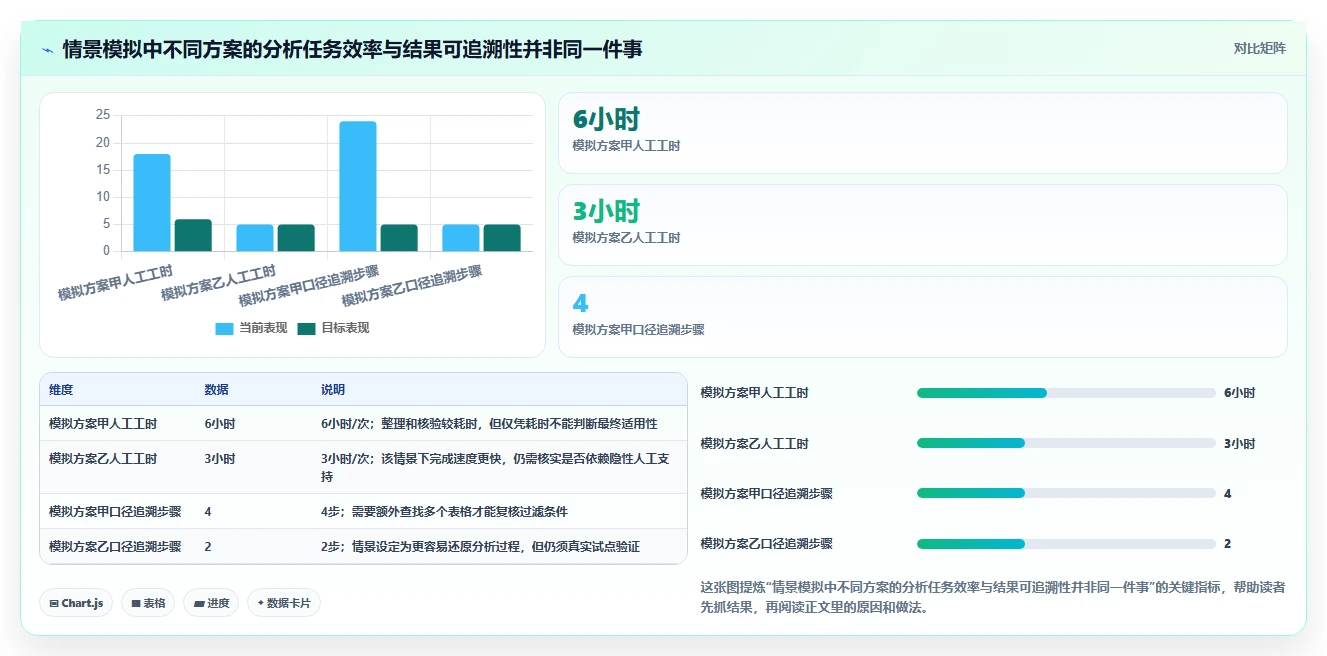This screenshot has height=656, width=1327.
Task: Click the 数据 table column header
Action: click(216, 390)
